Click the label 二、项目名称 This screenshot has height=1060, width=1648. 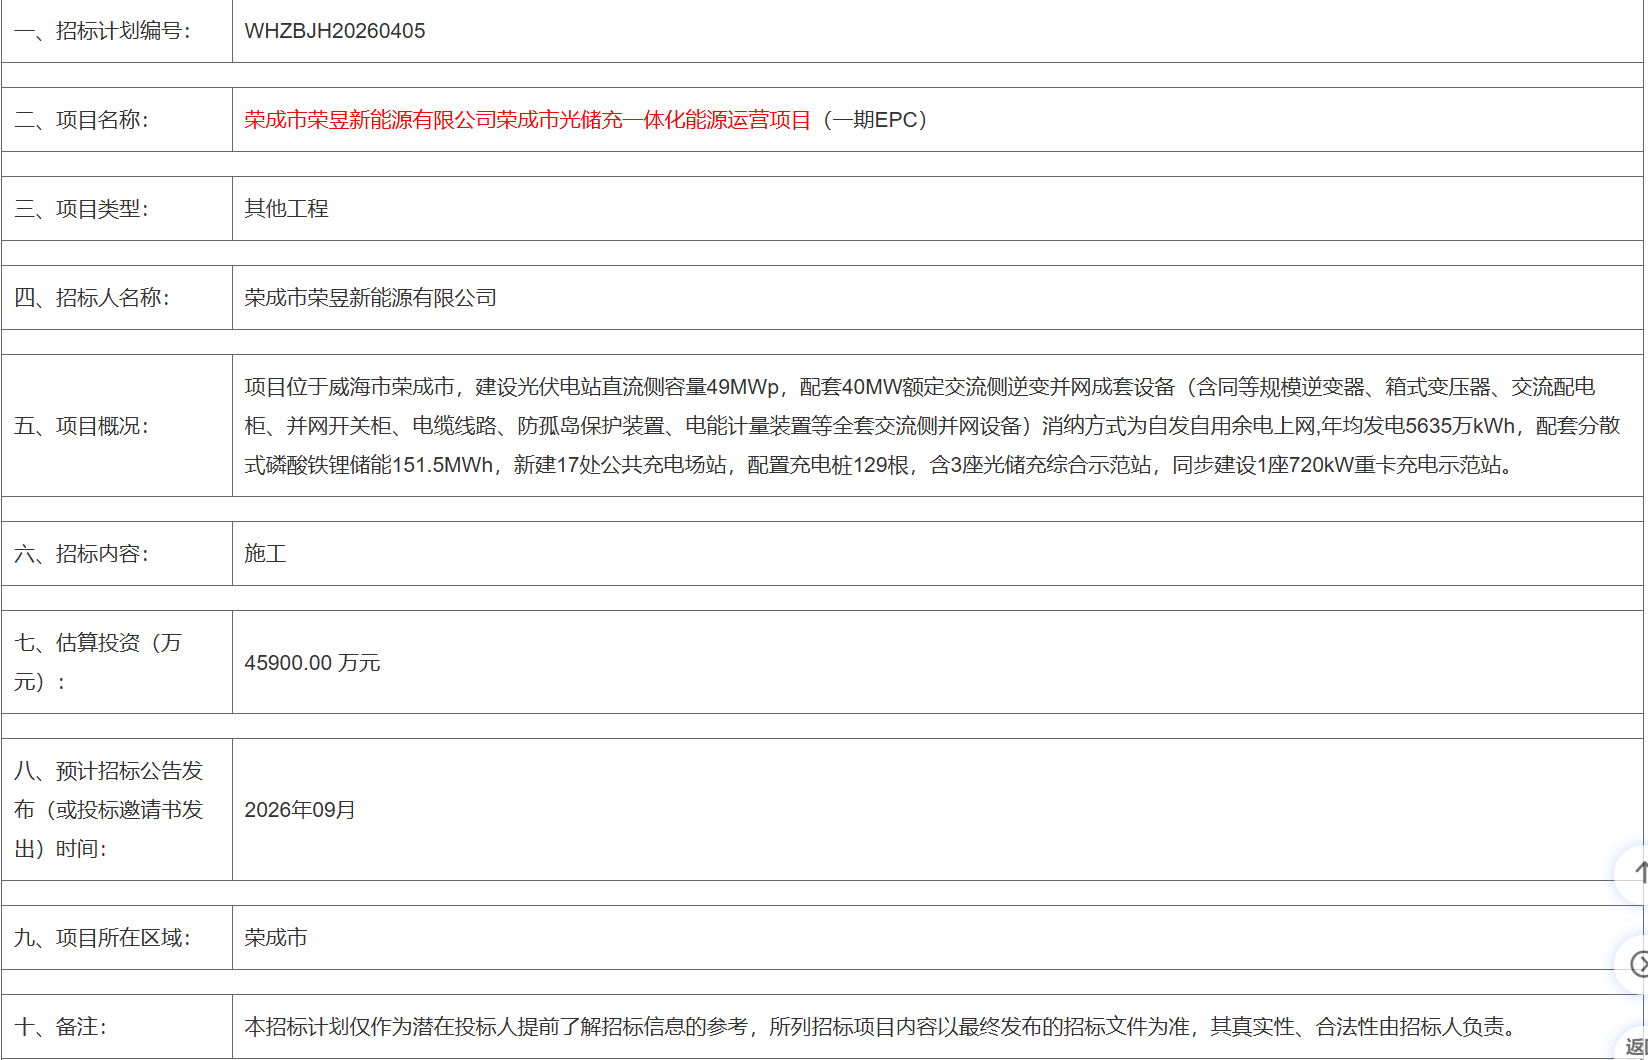tap(81, 120)
